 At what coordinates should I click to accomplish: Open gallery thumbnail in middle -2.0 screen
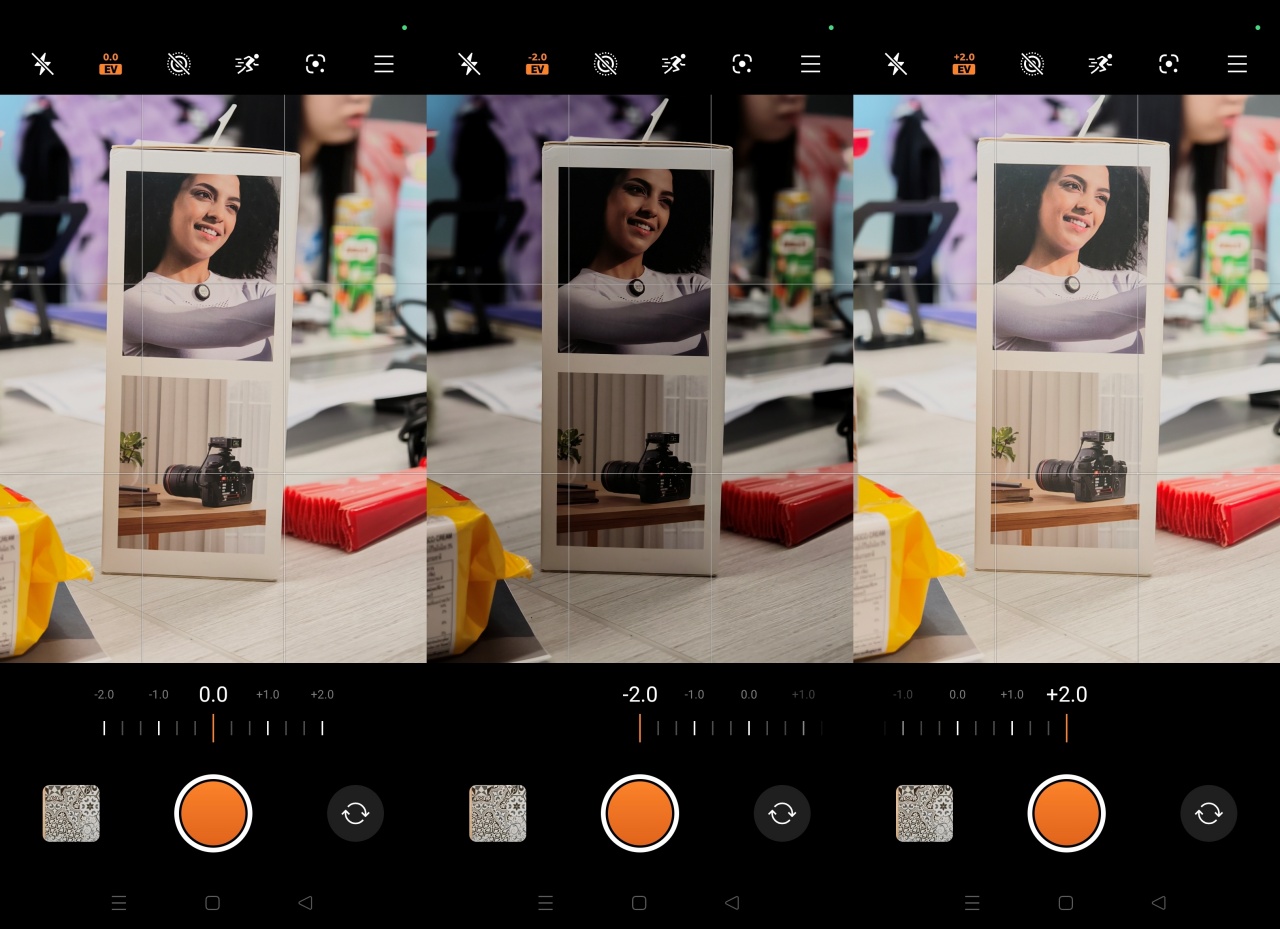click(497, 813)
